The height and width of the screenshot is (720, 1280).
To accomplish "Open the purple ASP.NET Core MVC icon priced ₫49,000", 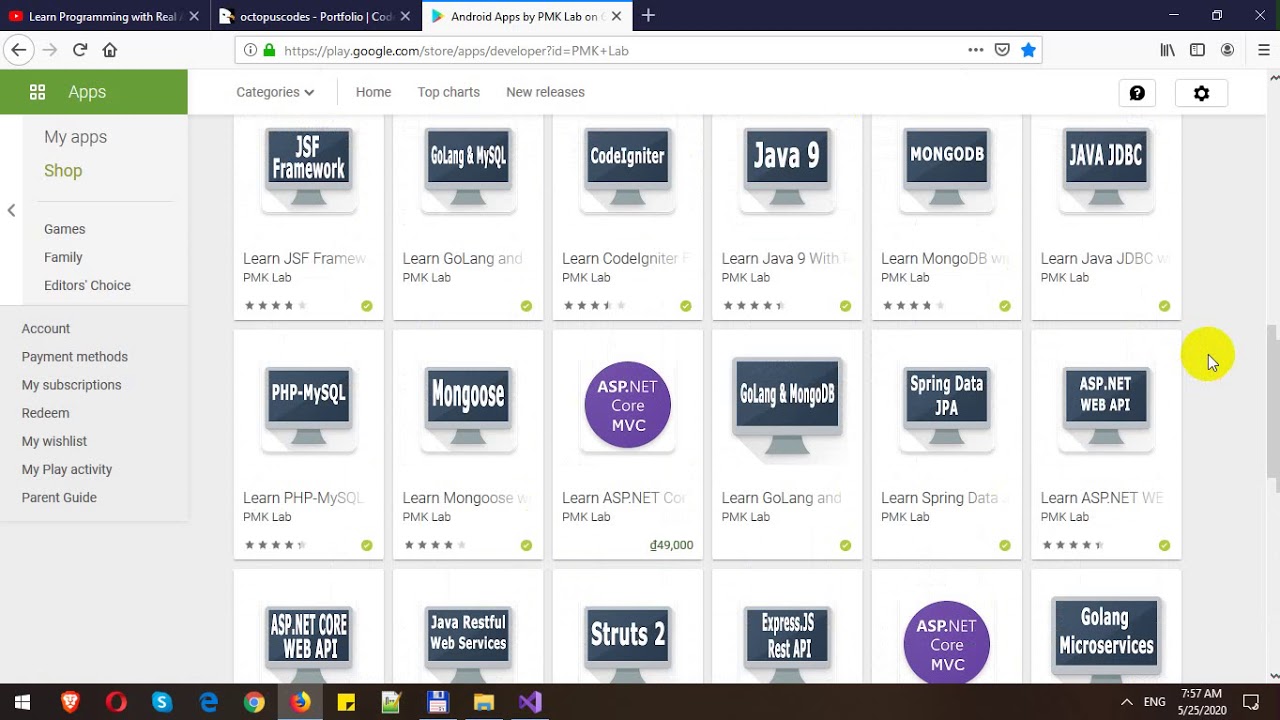I will (627, 405).
